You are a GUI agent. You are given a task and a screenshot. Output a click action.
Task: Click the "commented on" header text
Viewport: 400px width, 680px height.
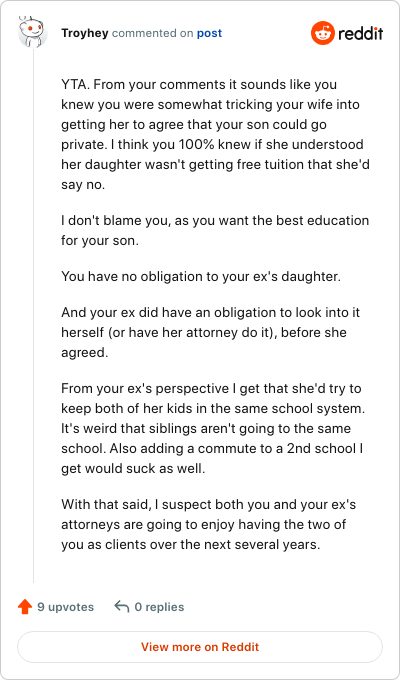[x=153, y=33]
